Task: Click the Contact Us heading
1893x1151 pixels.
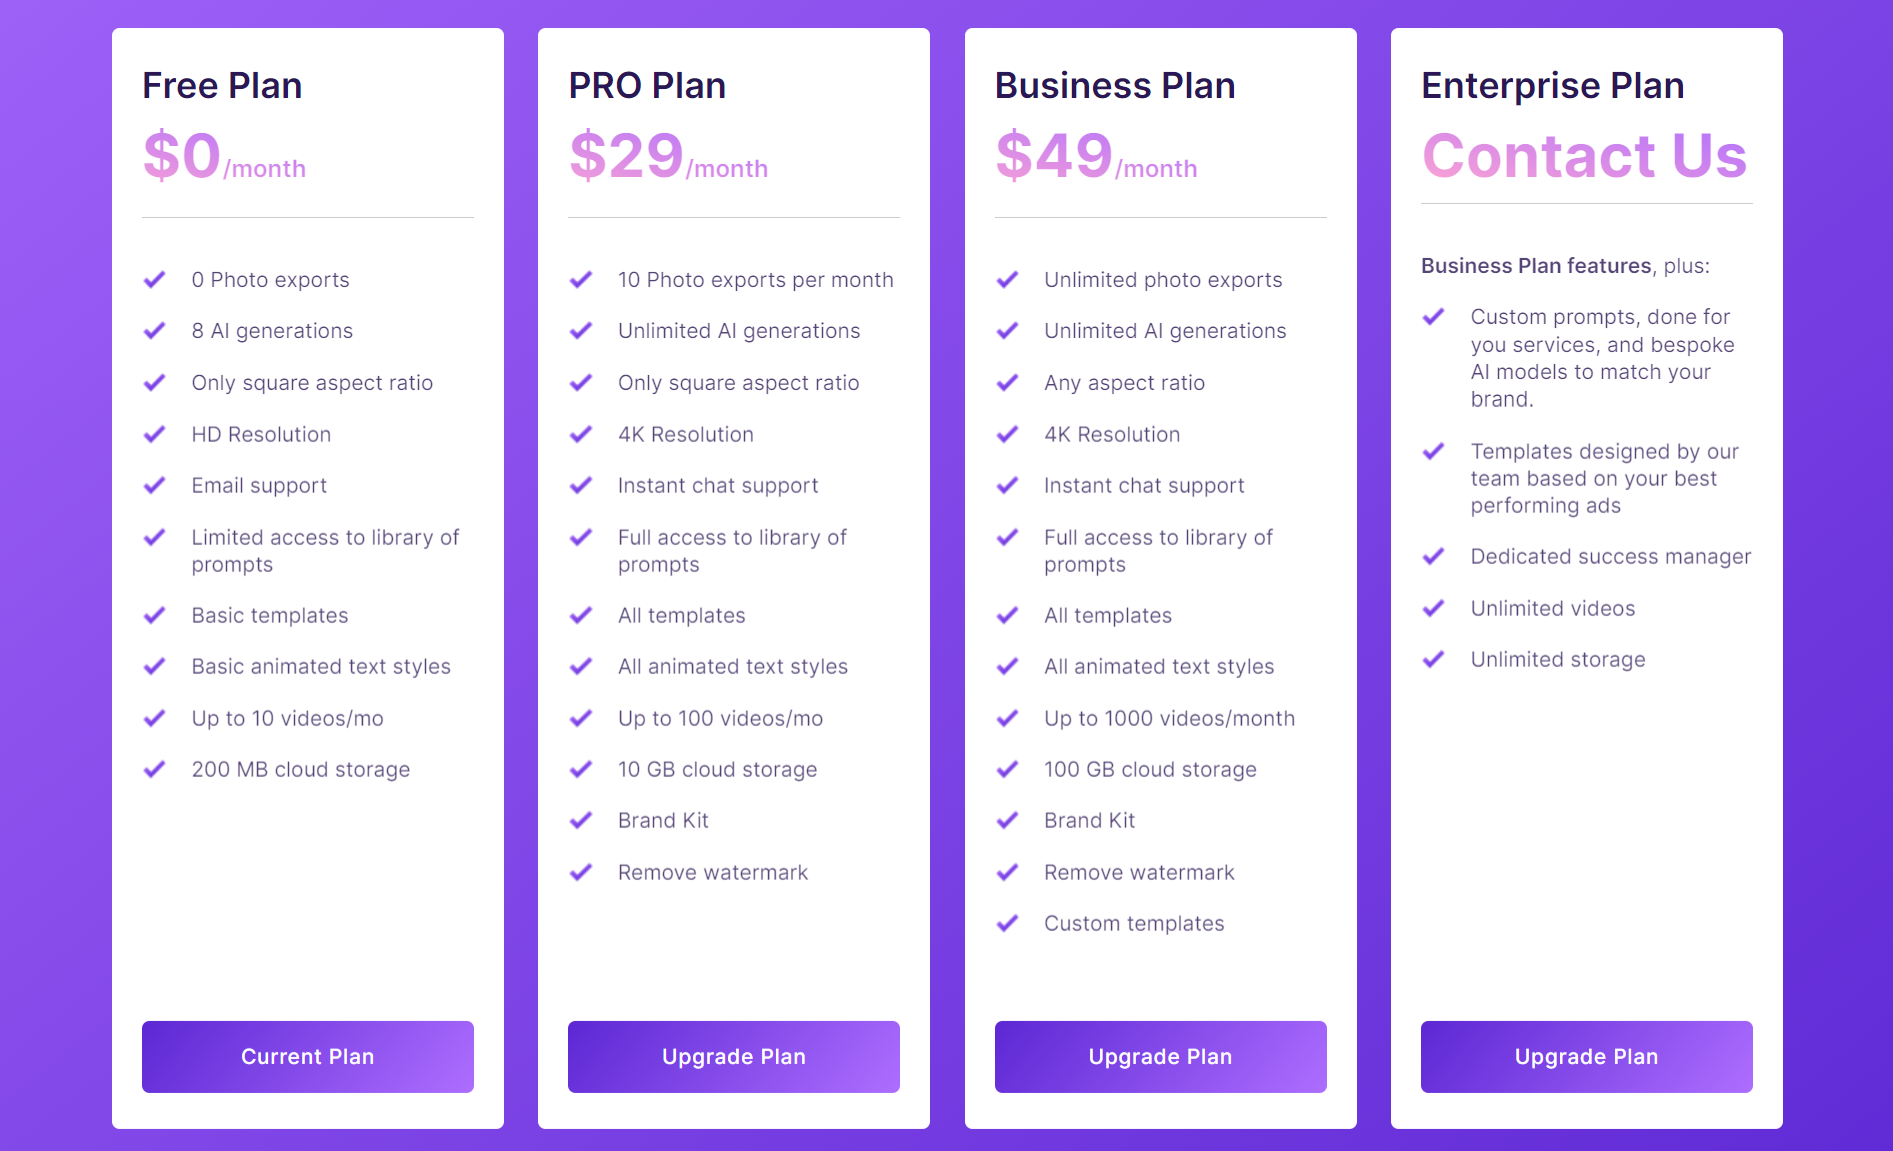Action: 1584,156
